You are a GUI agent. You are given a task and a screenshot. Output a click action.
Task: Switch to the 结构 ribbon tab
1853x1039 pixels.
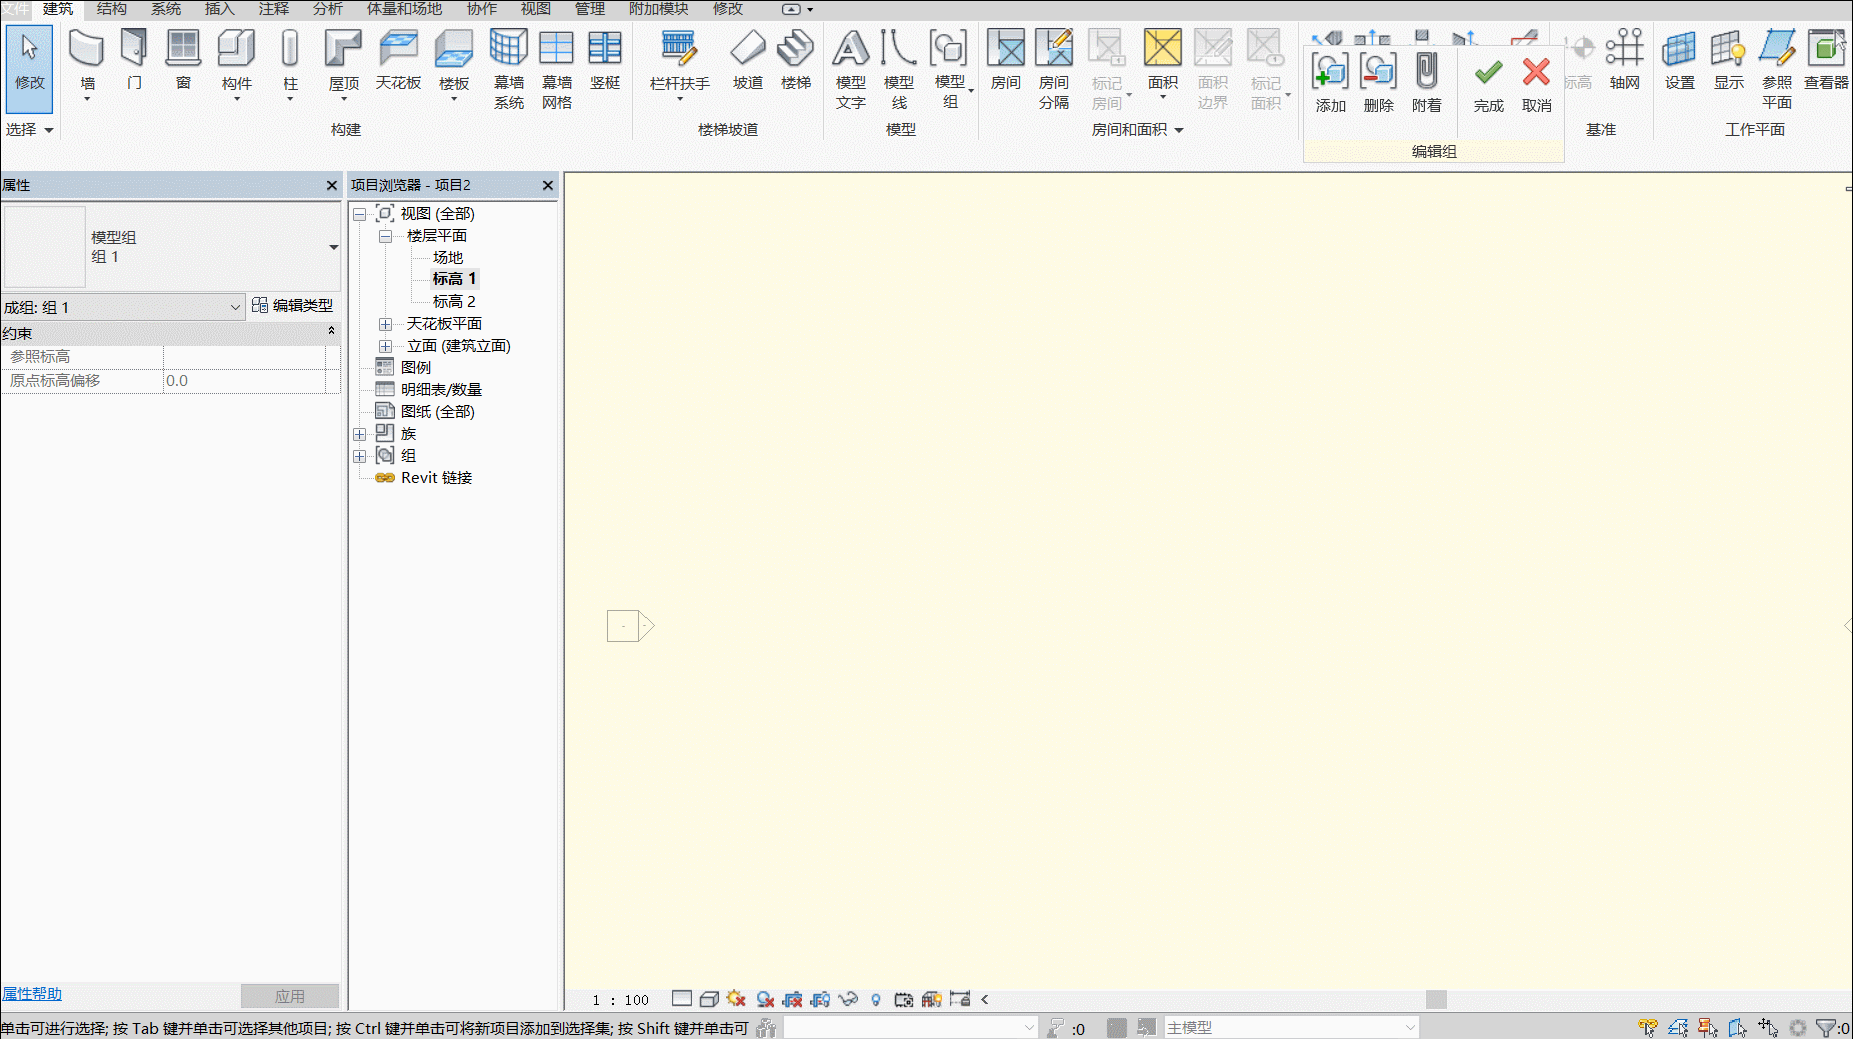(112, 9)
